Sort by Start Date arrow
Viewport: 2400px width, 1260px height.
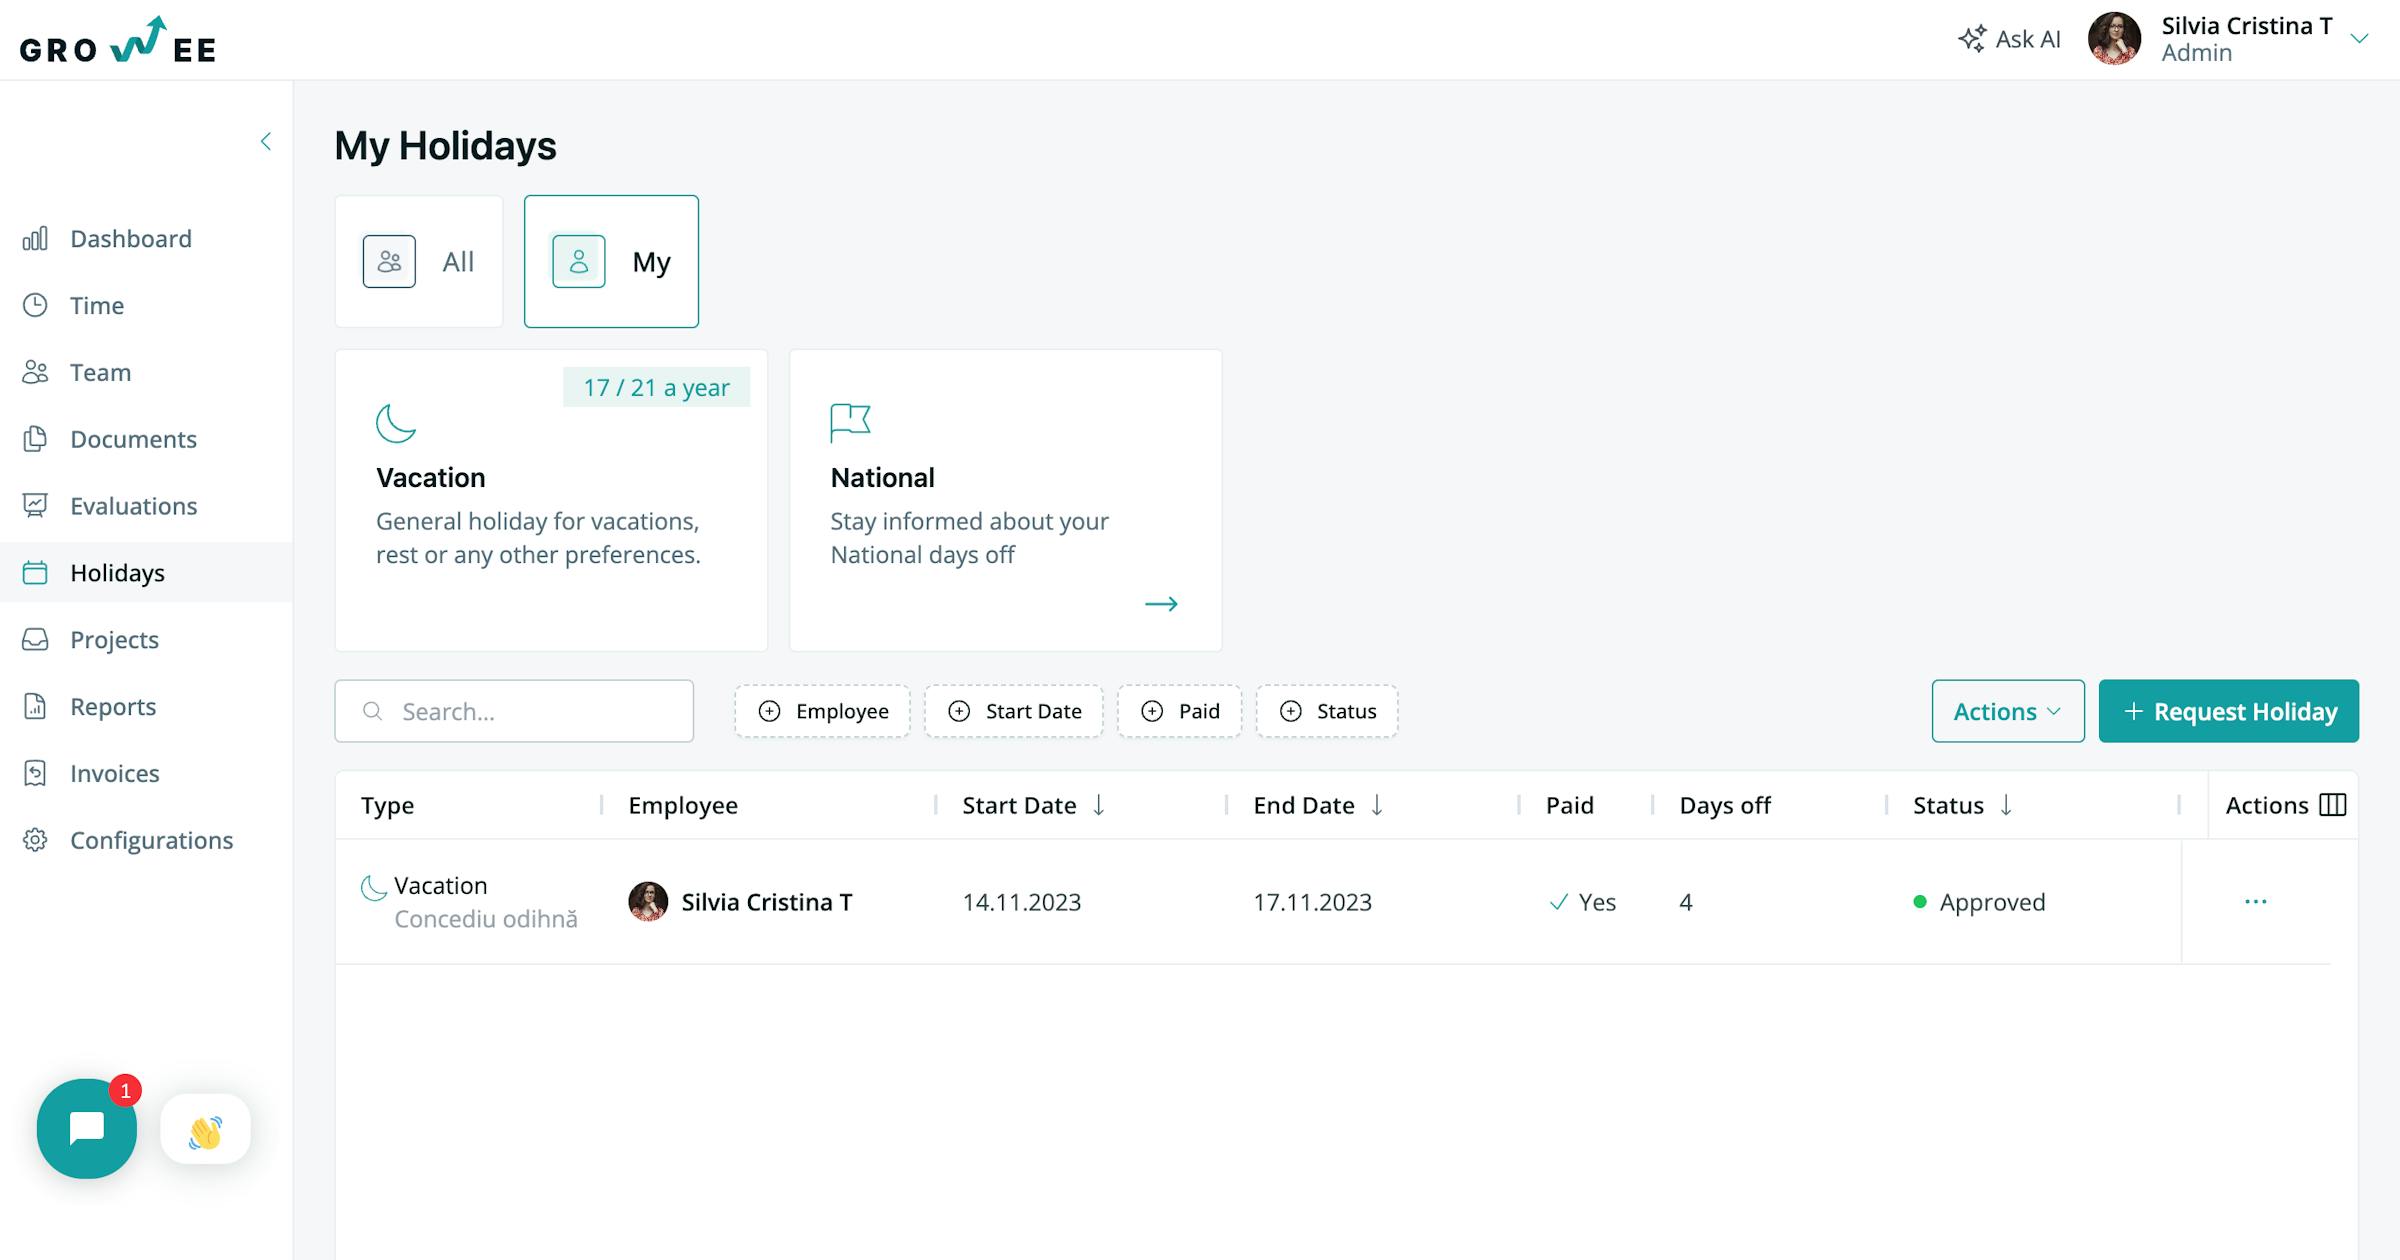[1099, 805]
